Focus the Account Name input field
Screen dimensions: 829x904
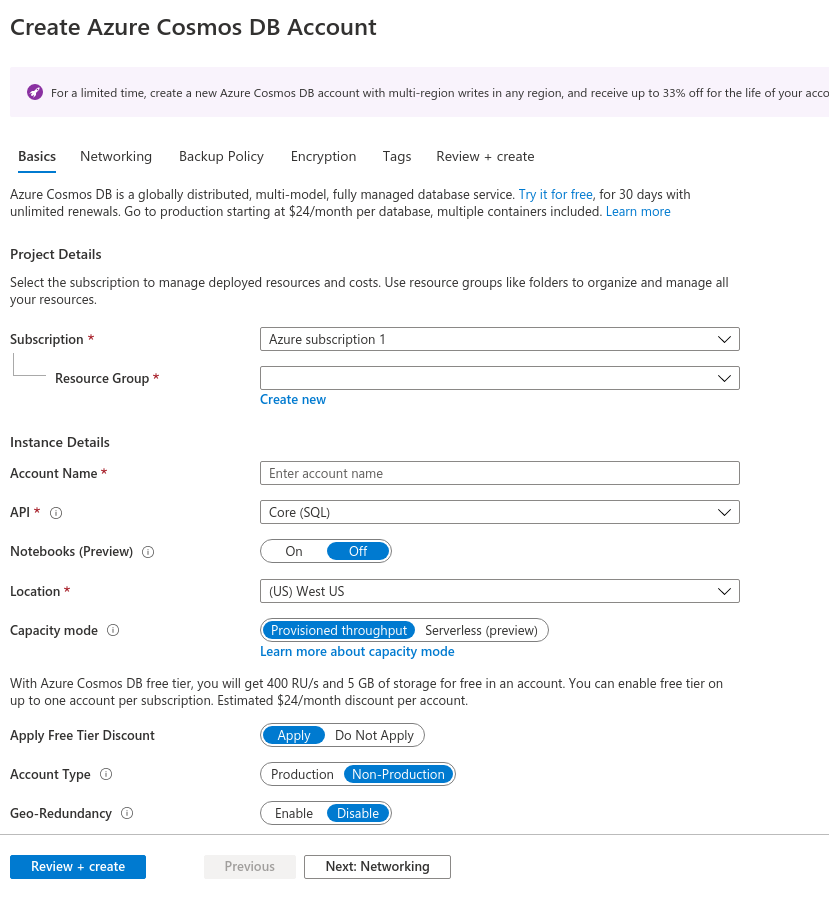tap(499, 473)
